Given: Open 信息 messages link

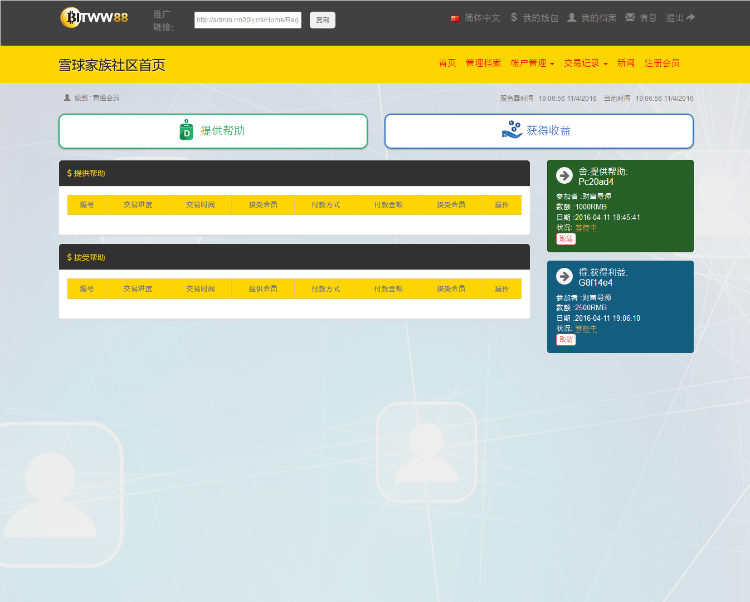Looking at the screenshot, I should 648,18.
